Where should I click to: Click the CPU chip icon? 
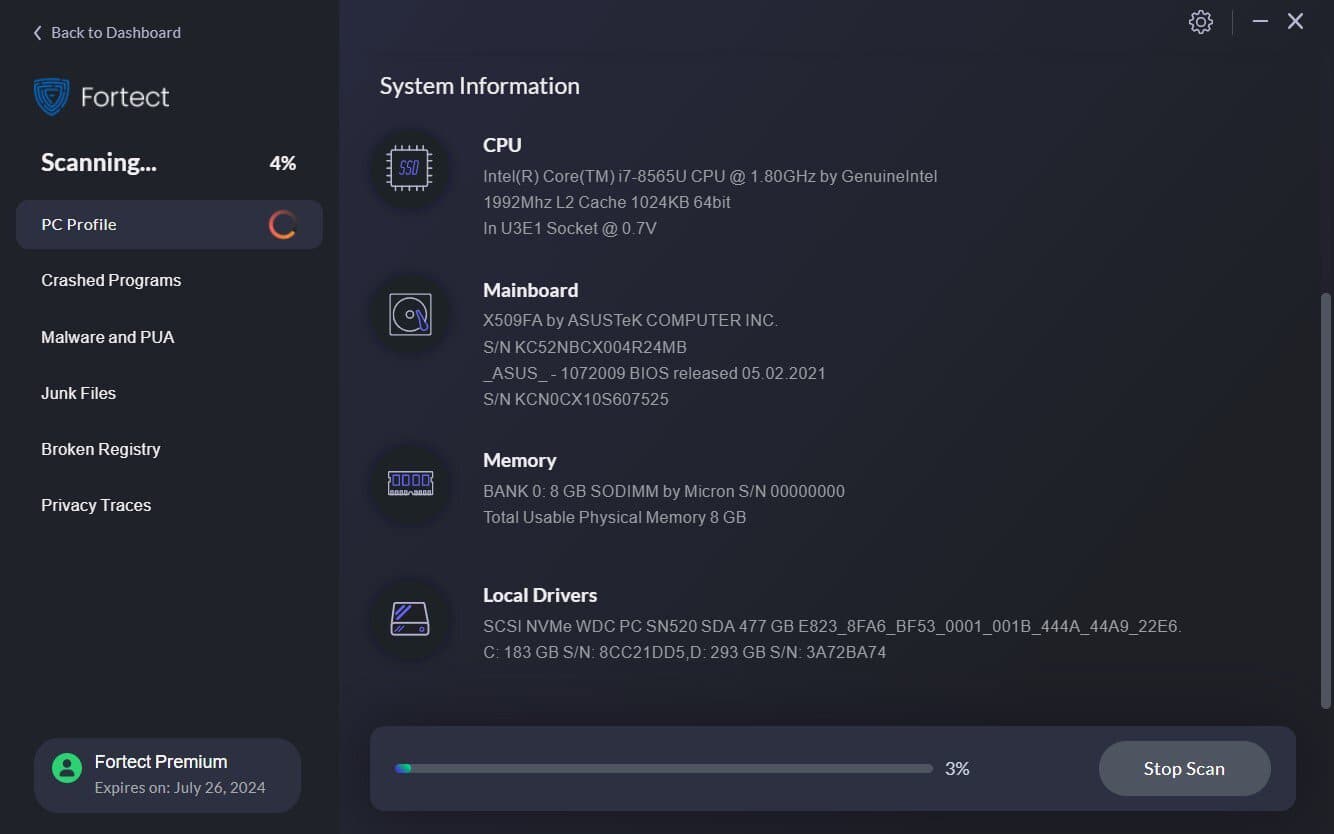pos(409,169)
